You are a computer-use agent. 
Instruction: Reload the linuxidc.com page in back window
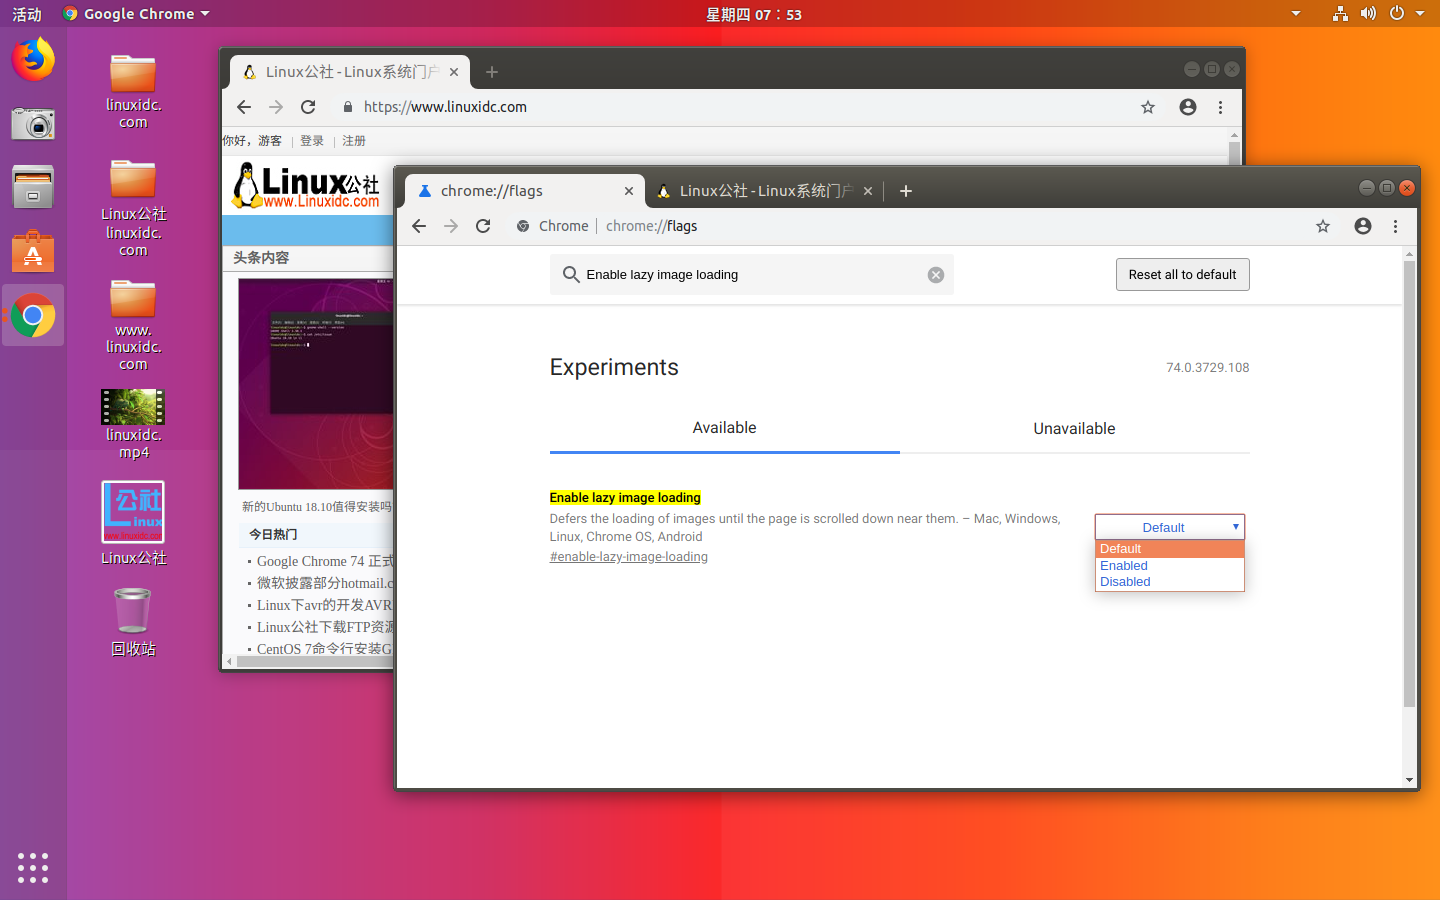308,107
